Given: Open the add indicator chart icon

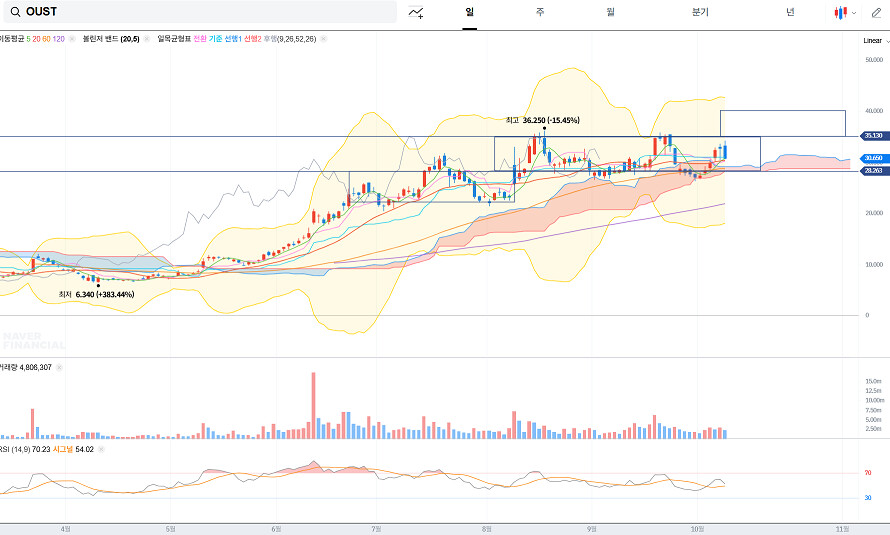Looking at the screenshot, I should click(x=416, y=12).
